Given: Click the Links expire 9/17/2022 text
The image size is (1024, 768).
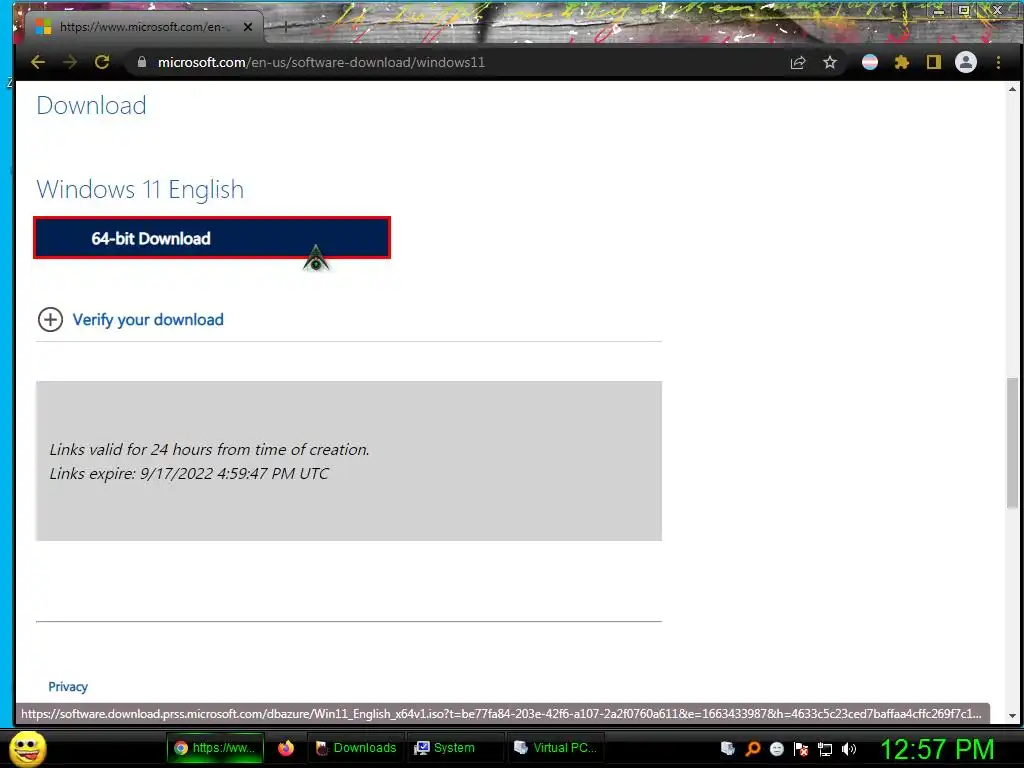Looking at the screenshot, I should (189, 473).
